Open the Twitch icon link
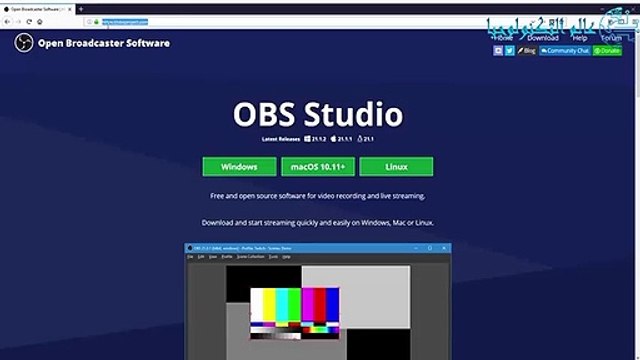Image resolution: width=640 pixels, height=360 pixels. point(498,51)
